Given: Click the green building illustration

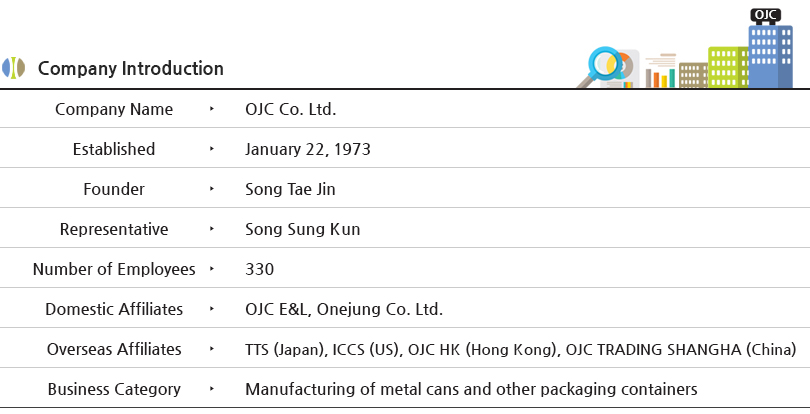Looking at the screenshot, I should click(728, 67).
